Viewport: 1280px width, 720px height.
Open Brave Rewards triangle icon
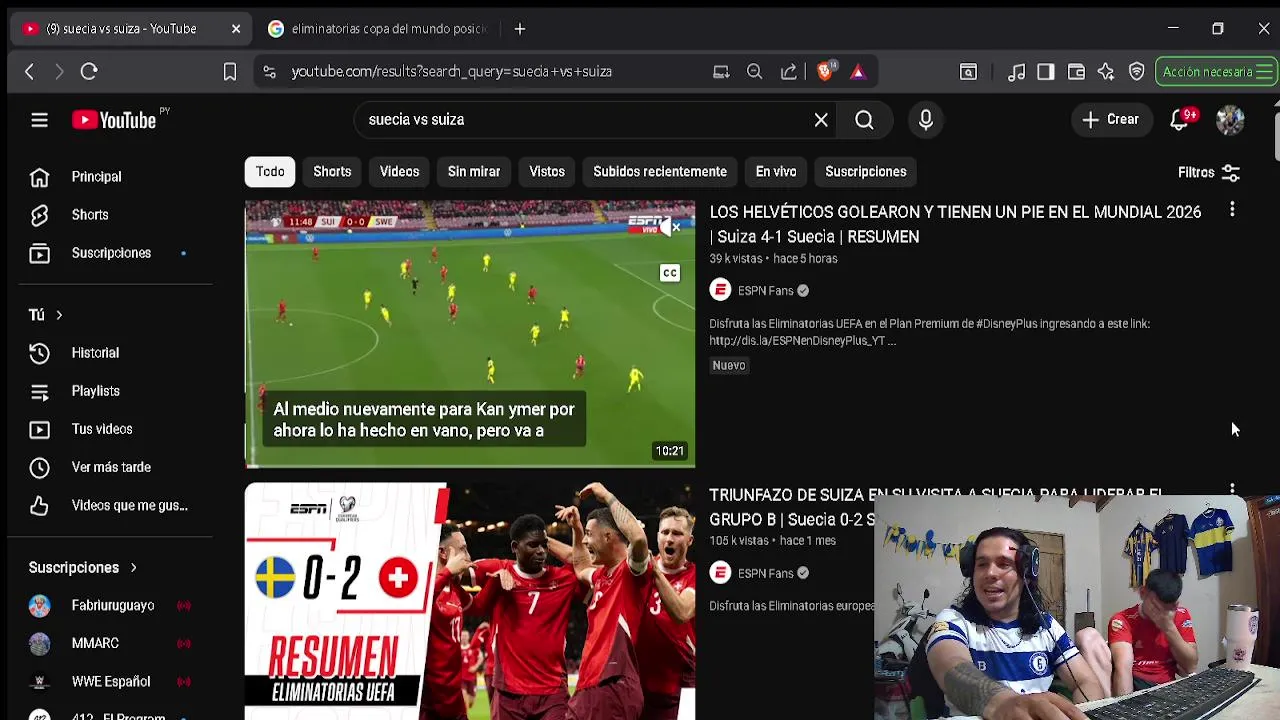[858, 72]
